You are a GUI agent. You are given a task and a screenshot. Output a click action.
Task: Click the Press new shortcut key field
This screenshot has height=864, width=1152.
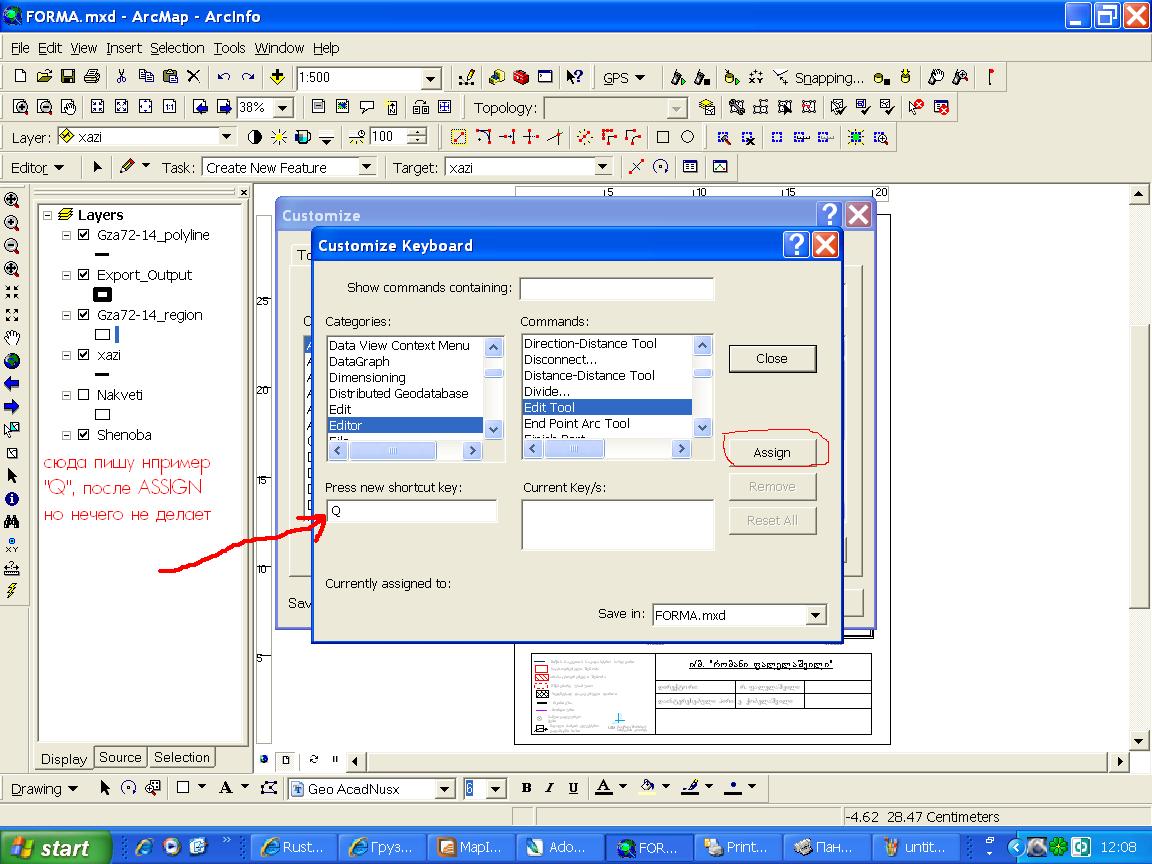411,511
